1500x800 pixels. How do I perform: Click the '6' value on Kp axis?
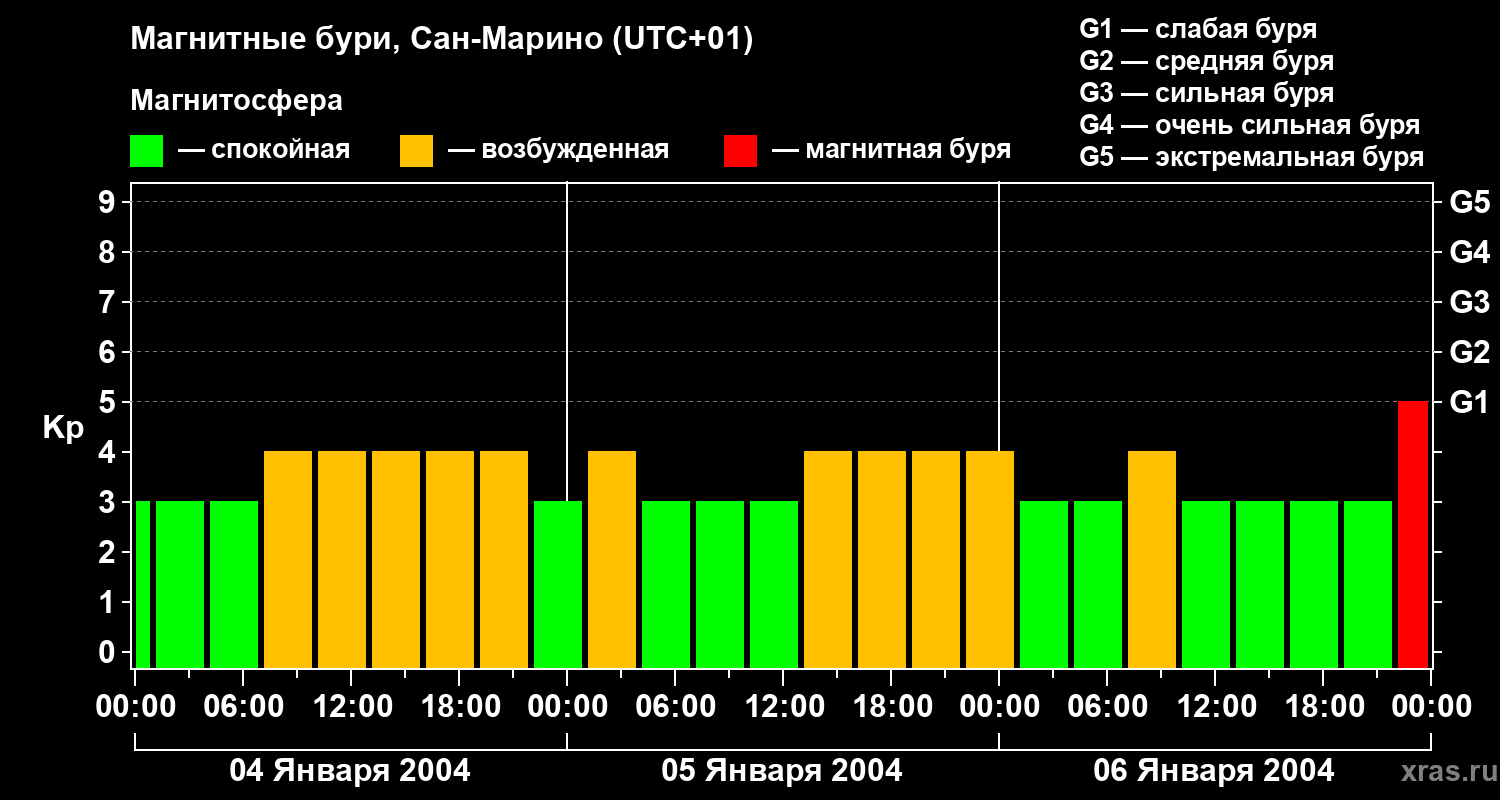tap(109, 352)
